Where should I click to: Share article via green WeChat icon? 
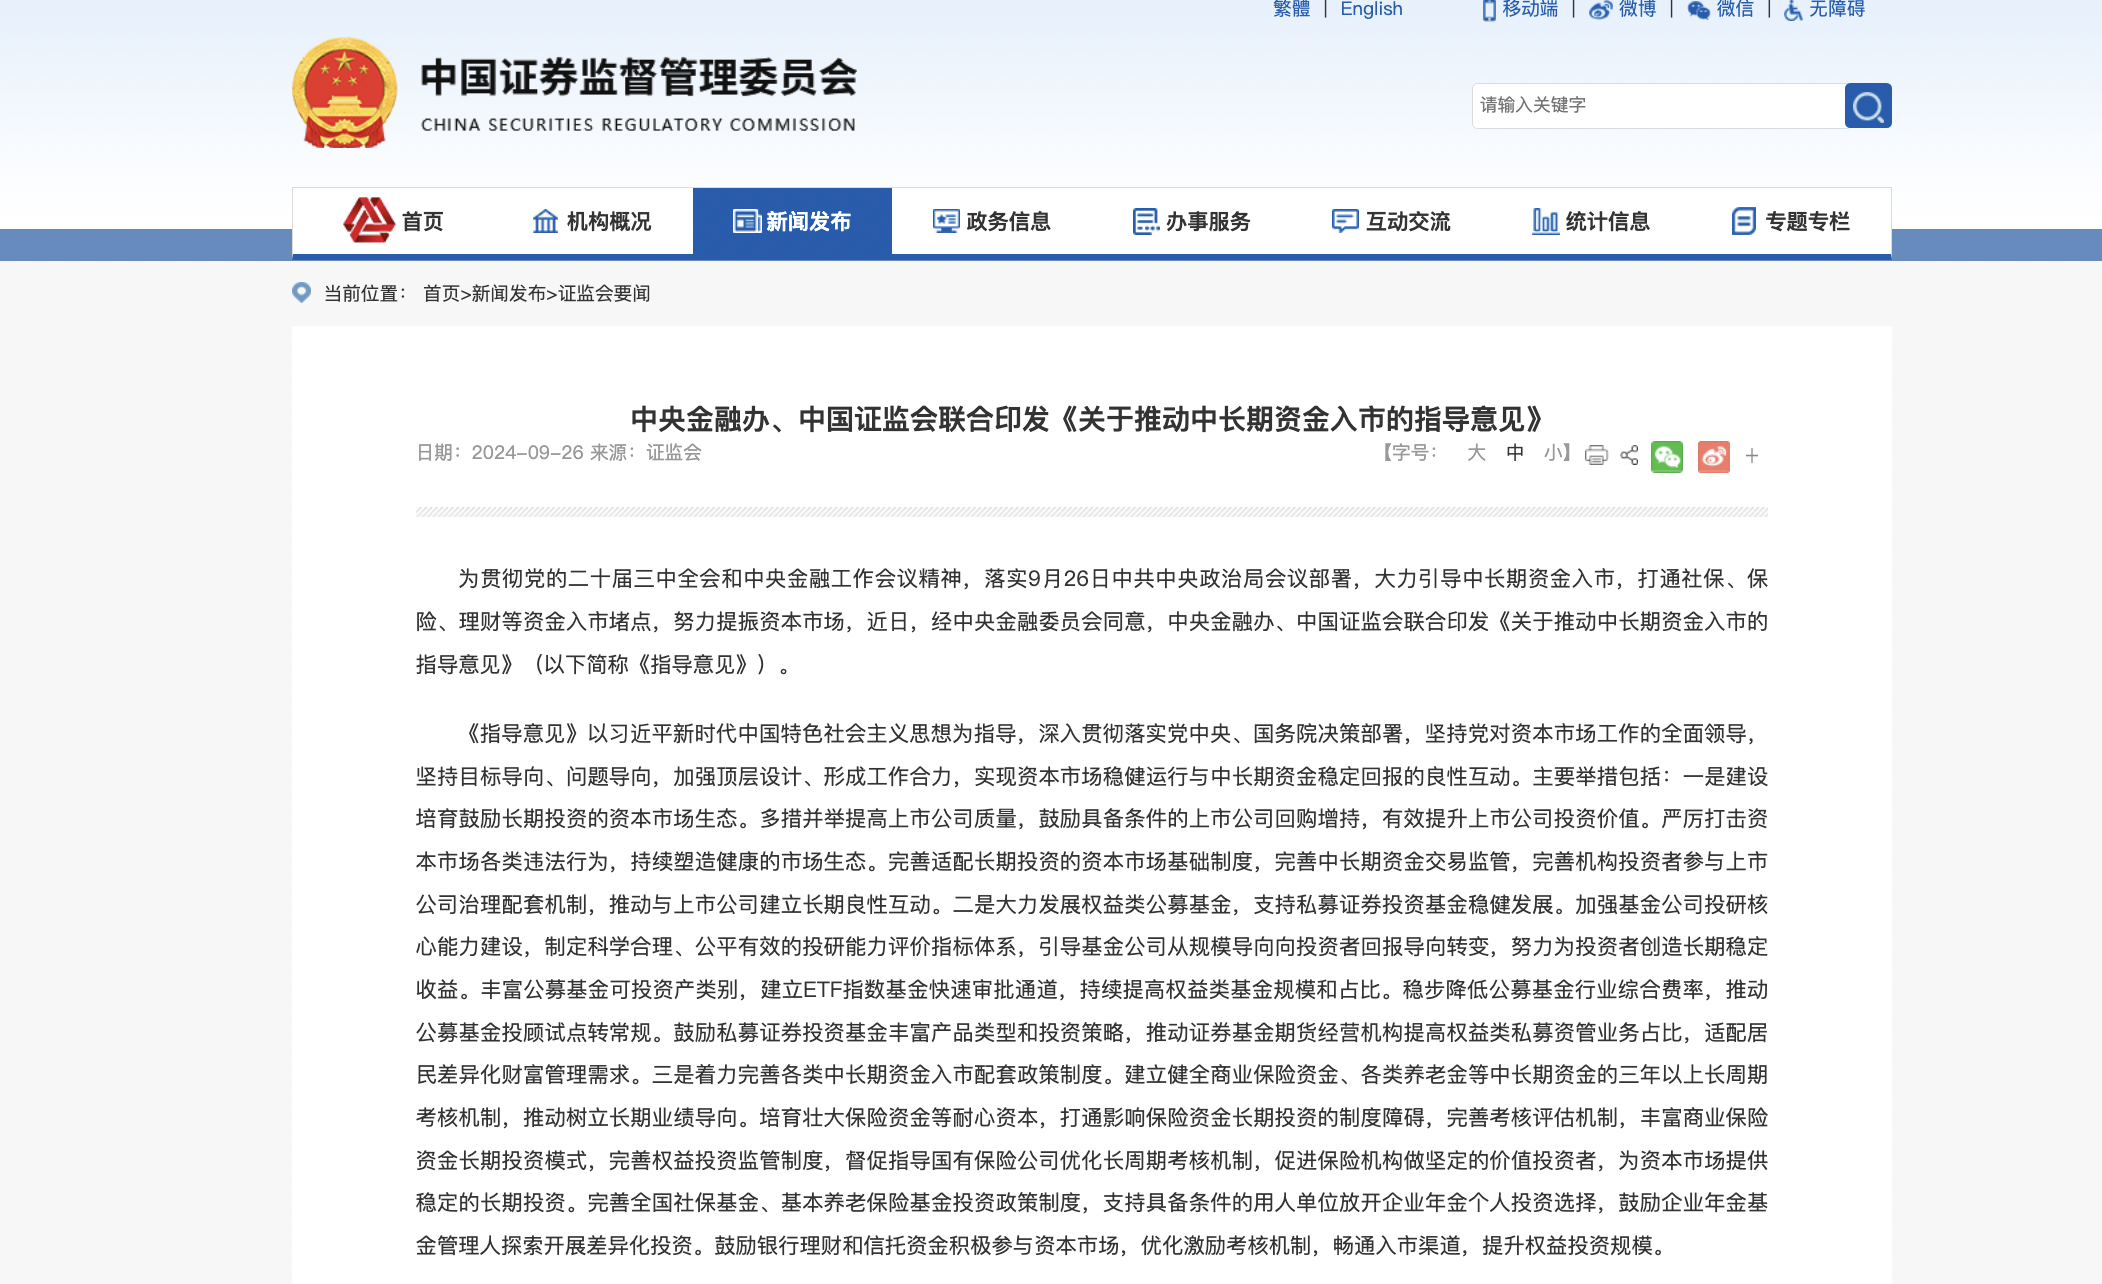[1667, 457]
